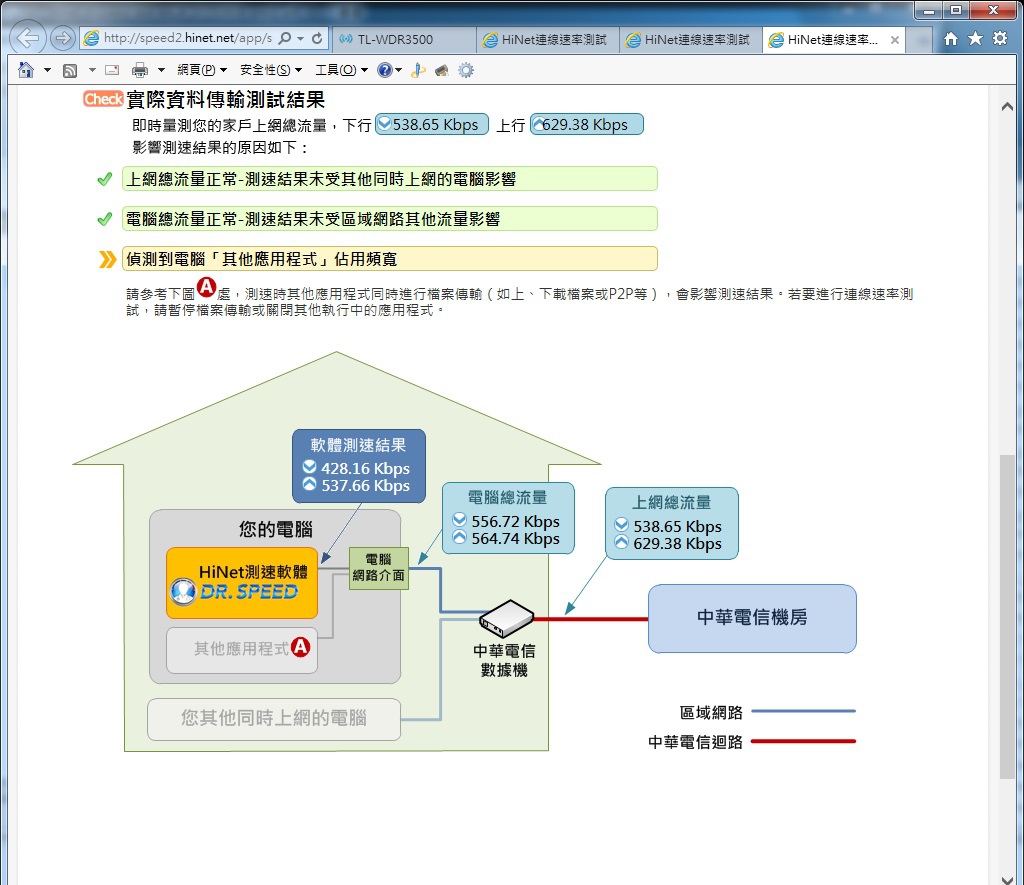The height and width of the screenshot is (885, 1024).
Task: Expand the feeds dropdown arrow
Action: click(x=91, y=70)
